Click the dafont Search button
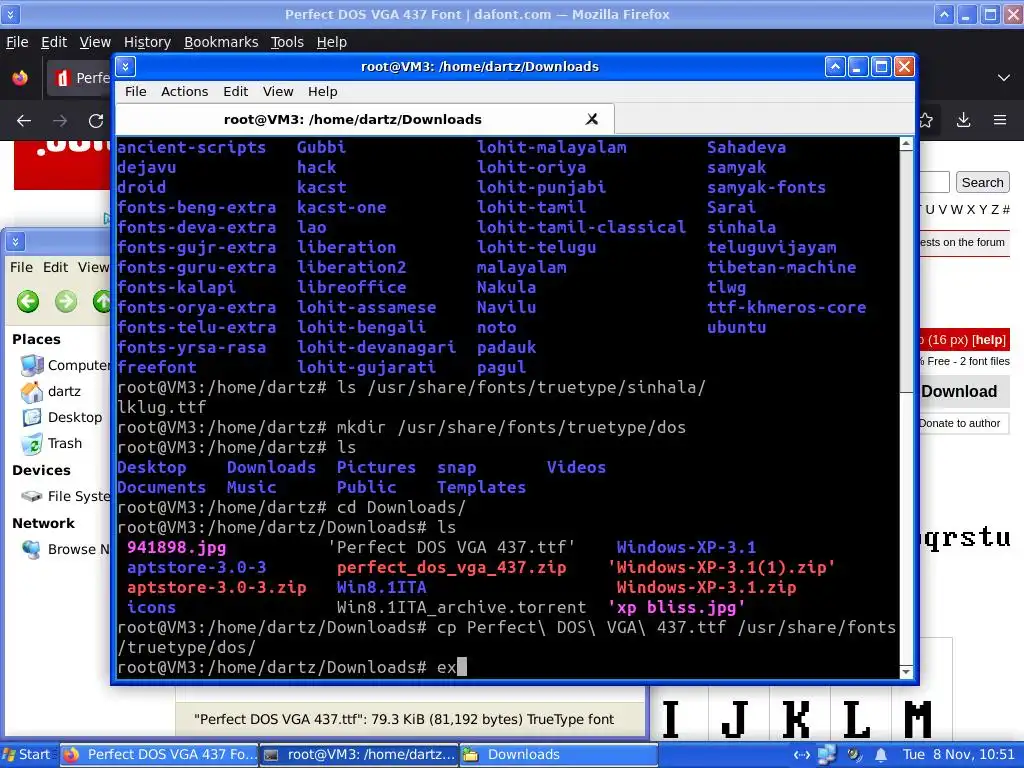This screenshot has width=1024, height=768. tap(982, 182)
